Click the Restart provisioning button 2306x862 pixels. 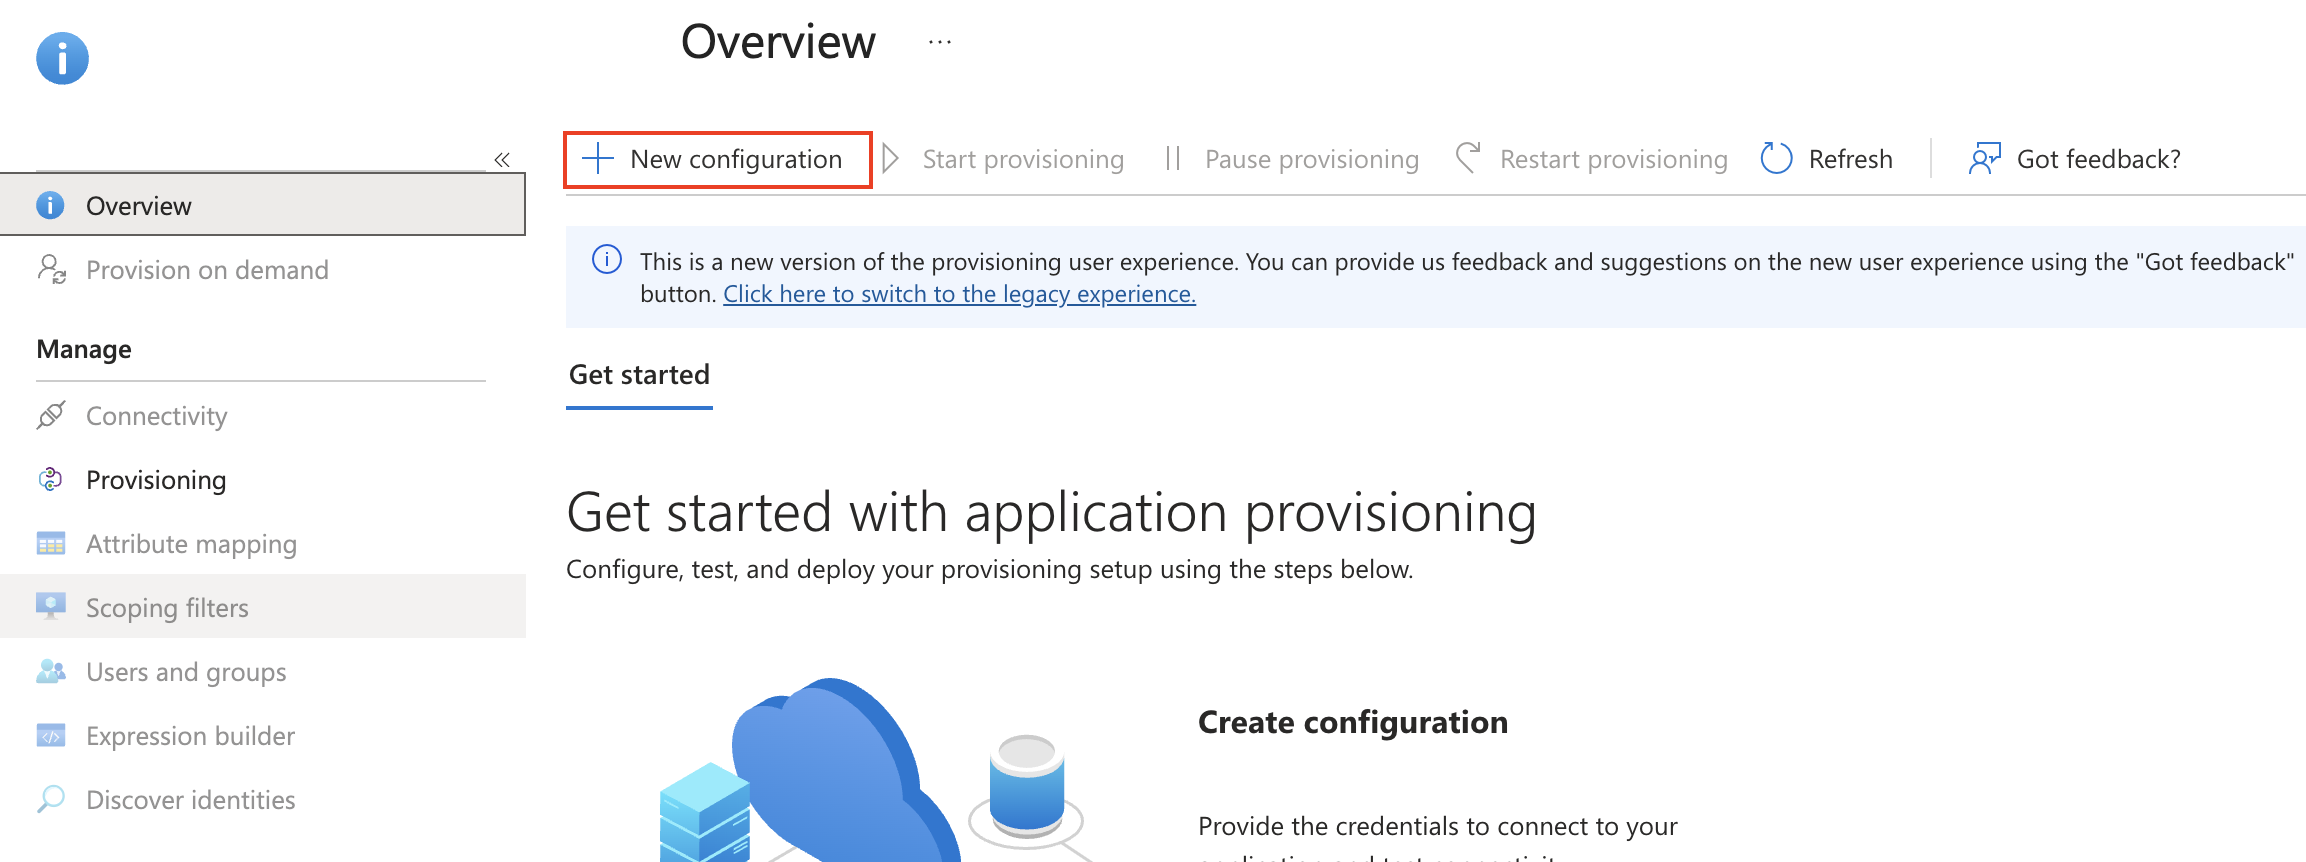click(x=1592, y=159)
